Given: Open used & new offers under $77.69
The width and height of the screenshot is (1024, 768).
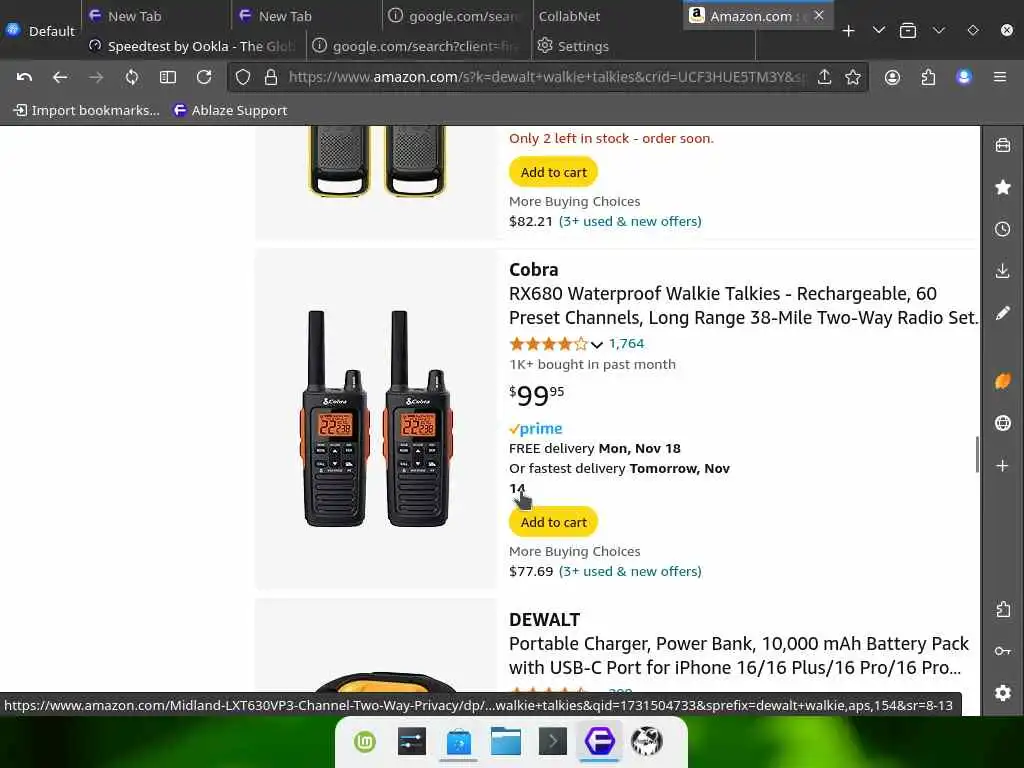Looking at the screenshot, I should click(630, 571).
